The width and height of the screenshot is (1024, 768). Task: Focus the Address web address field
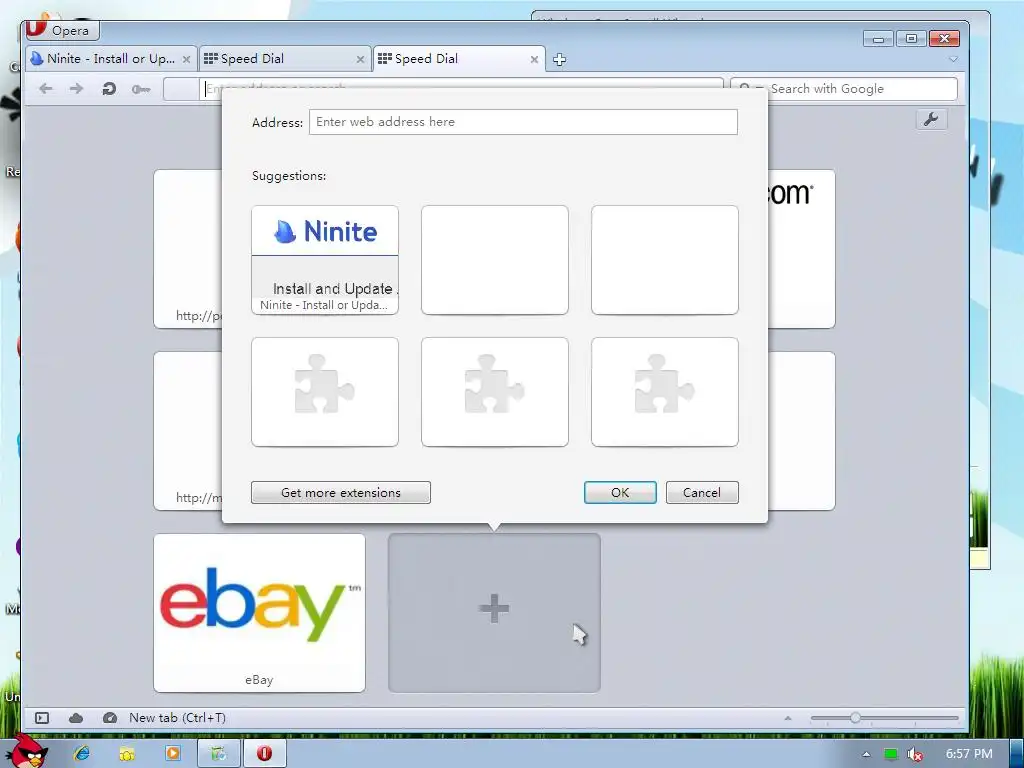[523, 122]
